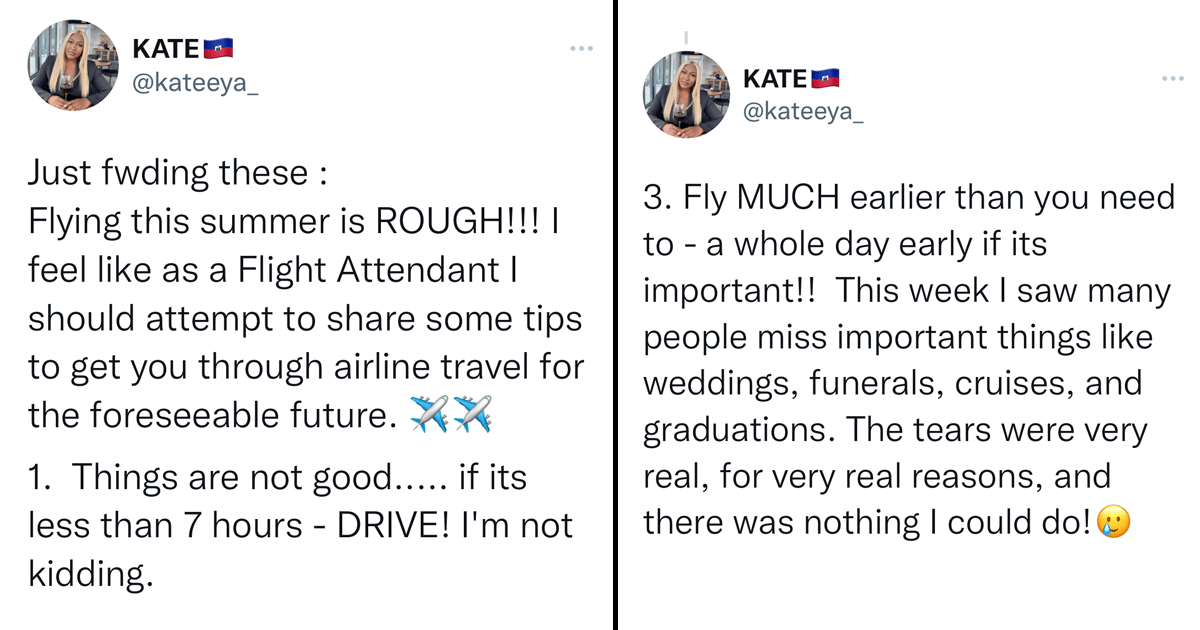Click the word "MUCH" in tip 3
The height and width of the screenshot is (630, 1200).
pos(787,198)
